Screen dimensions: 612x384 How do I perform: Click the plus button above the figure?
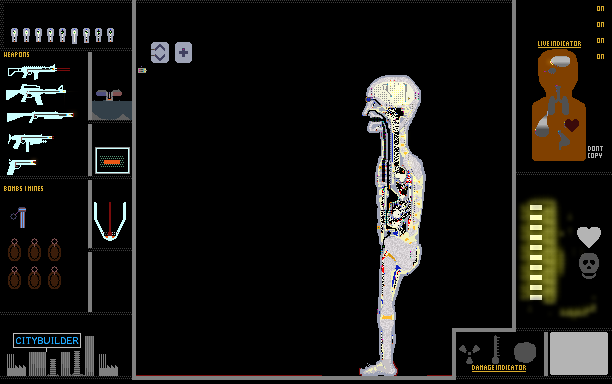point(183,52)
